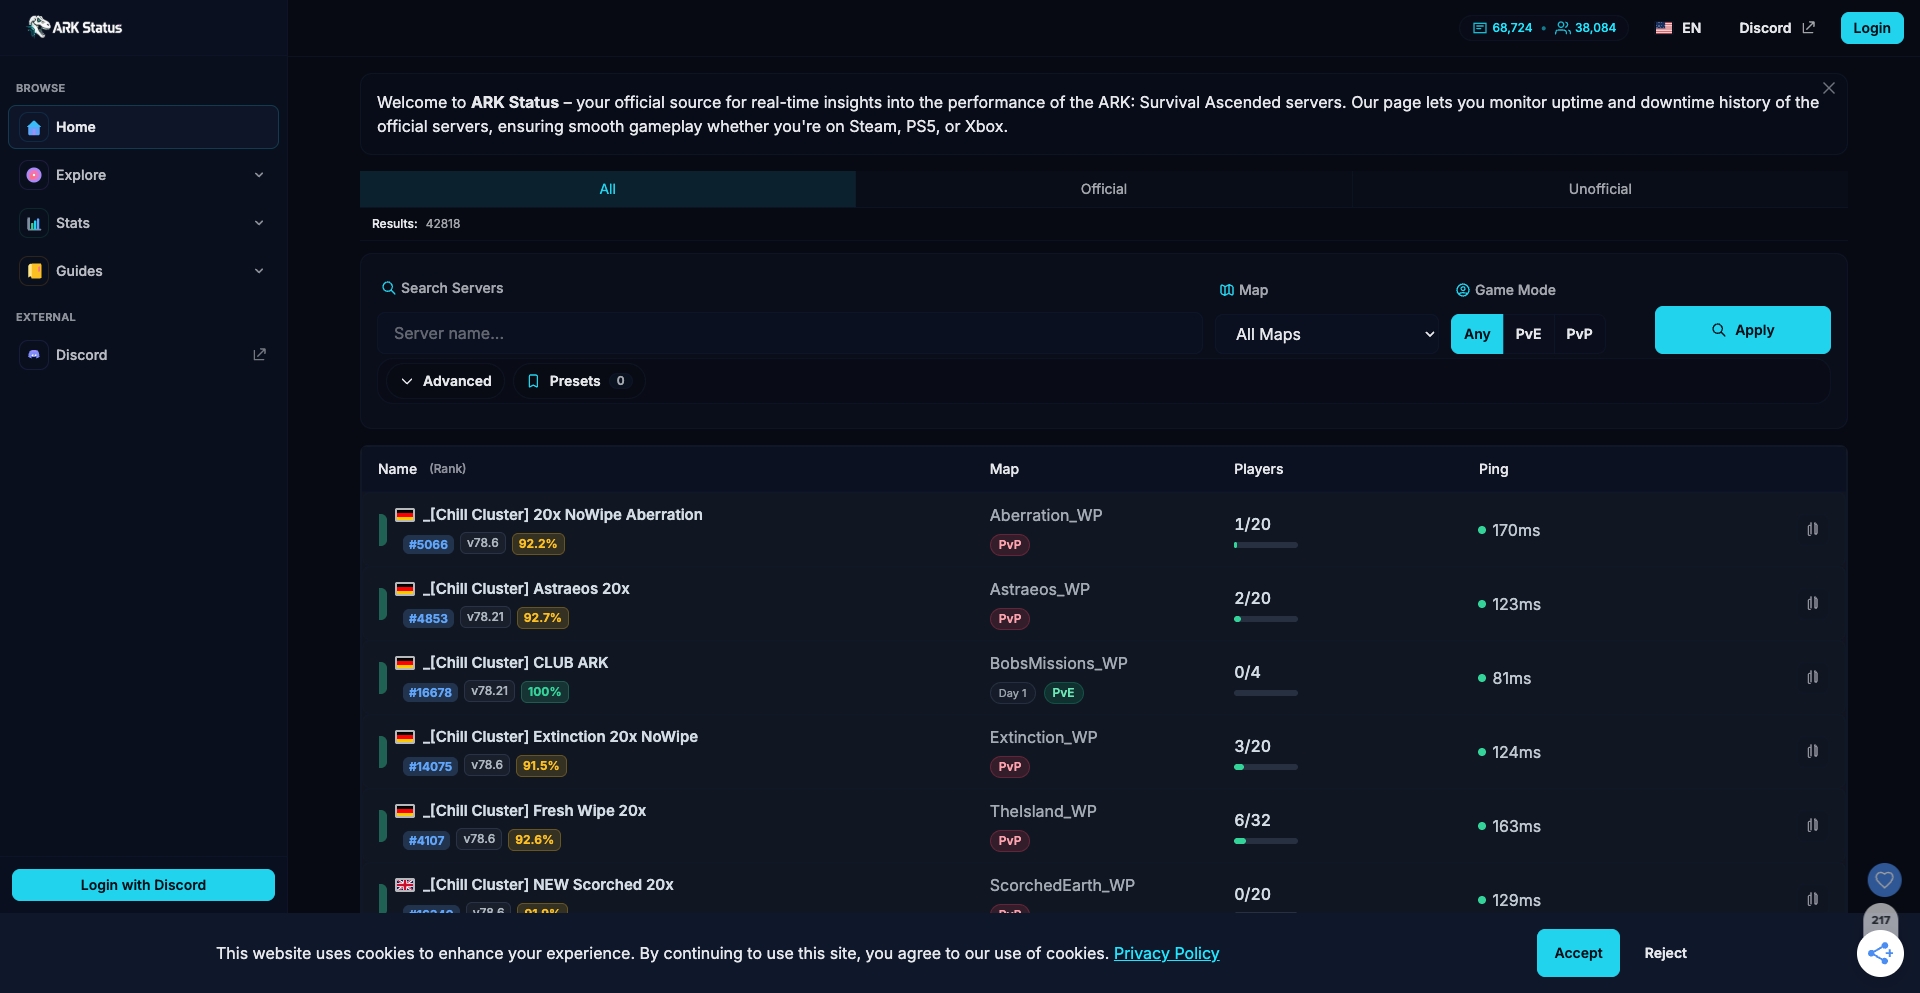Click the Discord icon under External

click(x=34, y=355)
